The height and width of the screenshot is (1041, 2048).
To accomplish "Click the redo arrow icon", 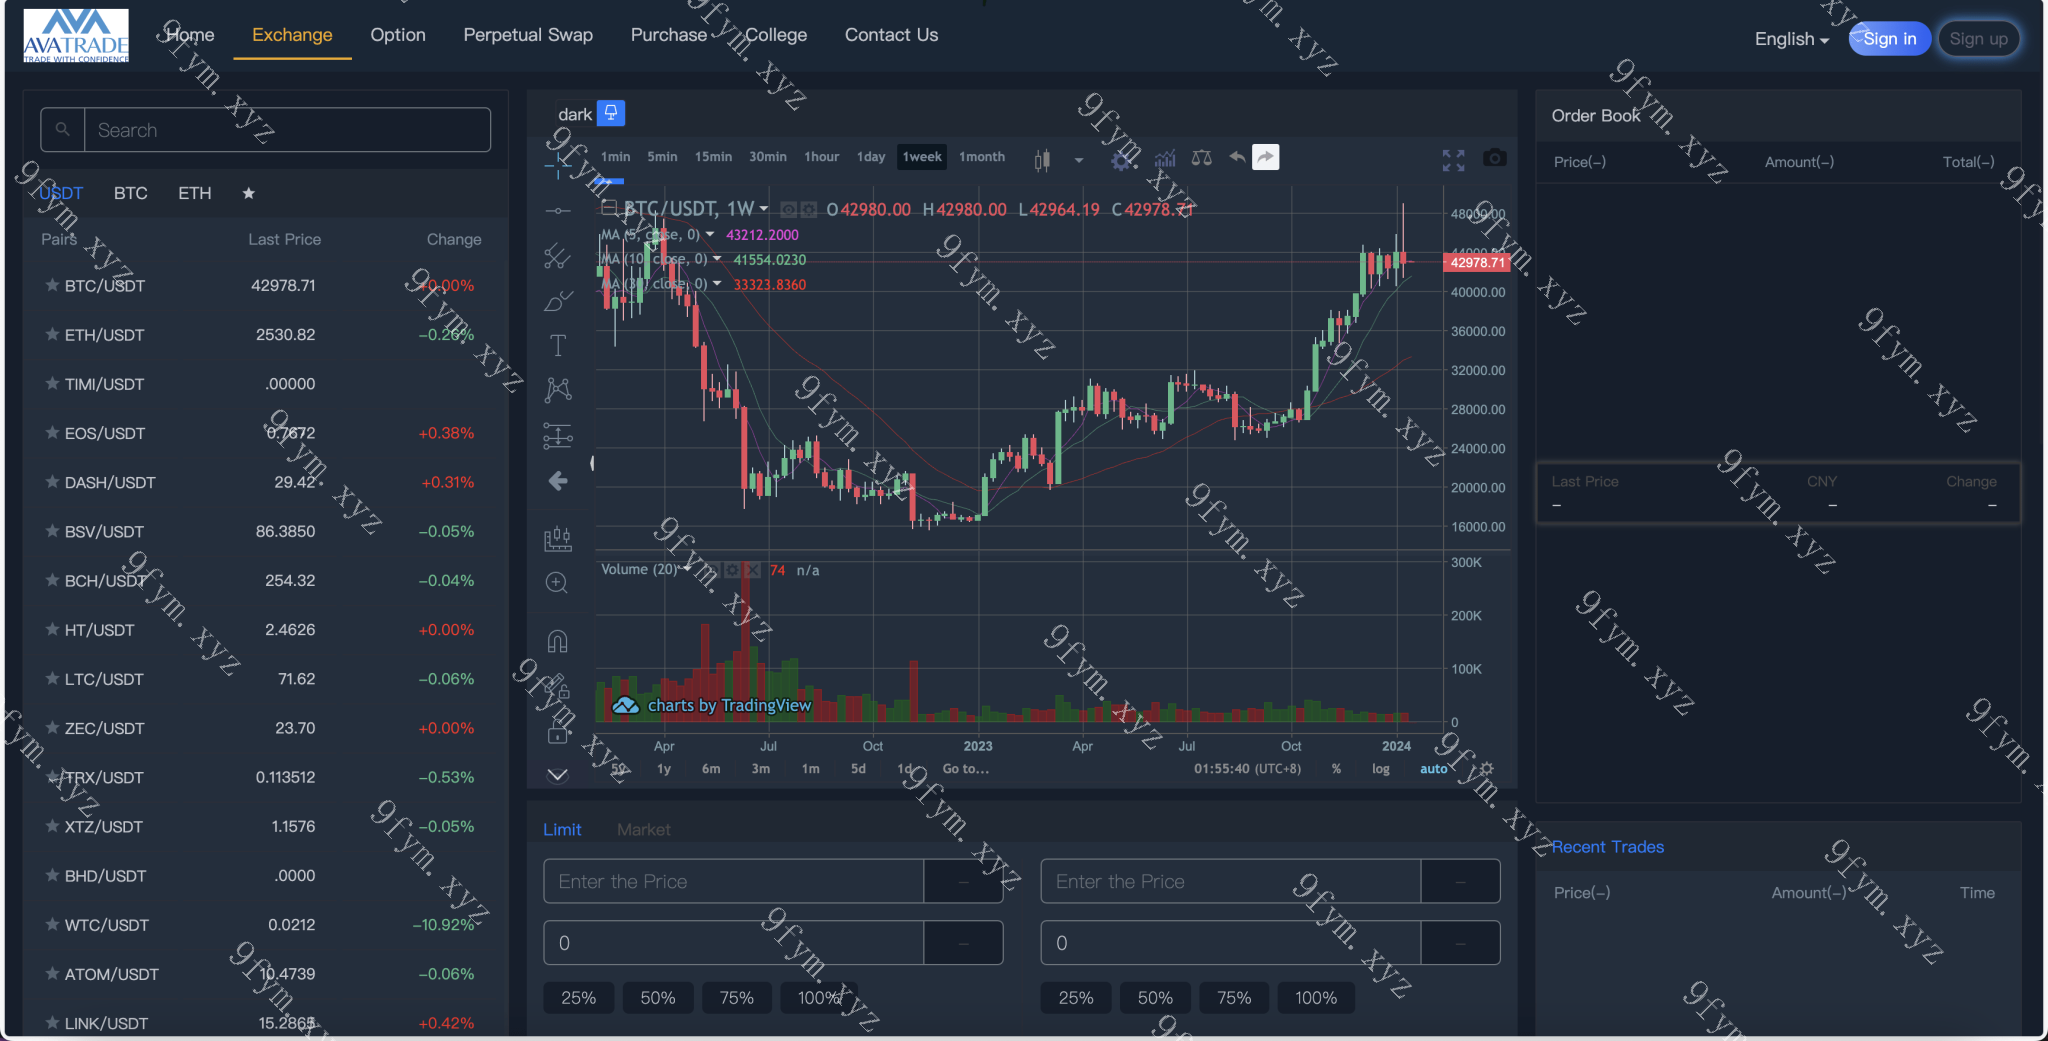I will click(x=1266, y=157).
